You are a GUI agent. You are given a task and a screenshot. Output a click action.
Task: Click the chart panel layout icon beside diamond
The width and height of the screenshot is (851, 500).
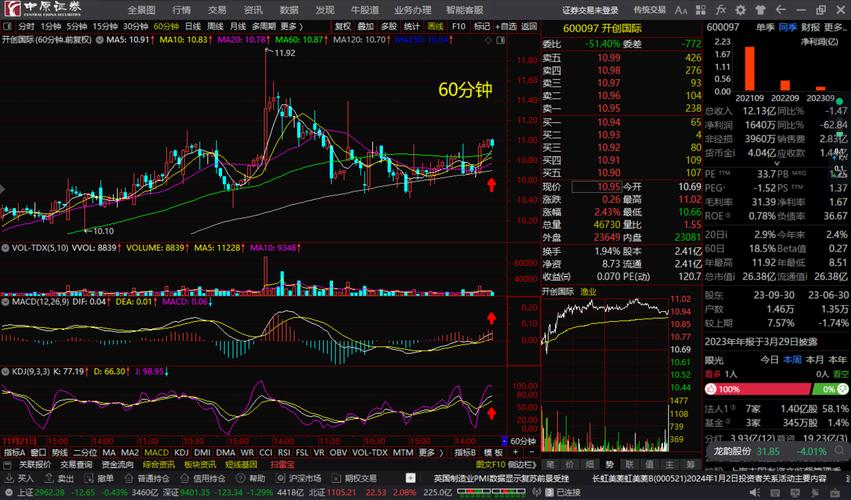click(x=500, y=40)
